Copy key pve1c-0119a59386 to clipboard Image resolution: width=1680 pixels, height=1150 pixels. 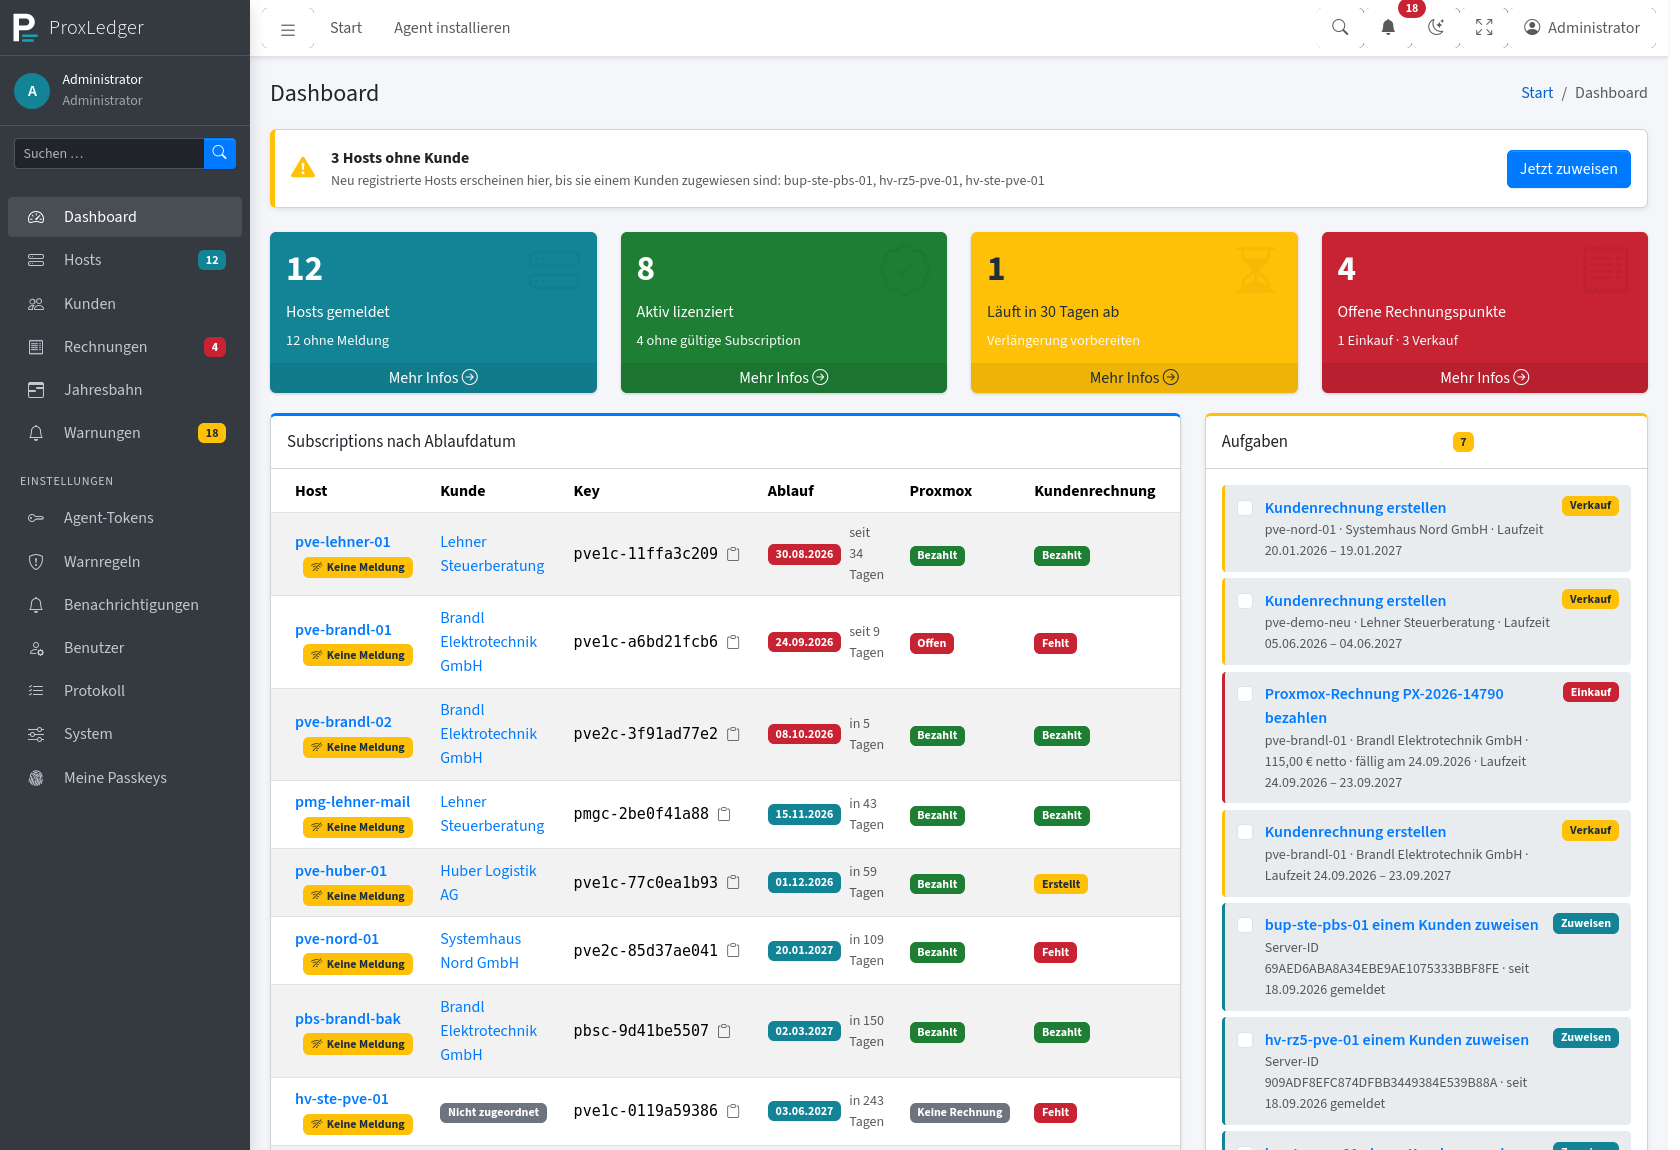[733, 1111]
